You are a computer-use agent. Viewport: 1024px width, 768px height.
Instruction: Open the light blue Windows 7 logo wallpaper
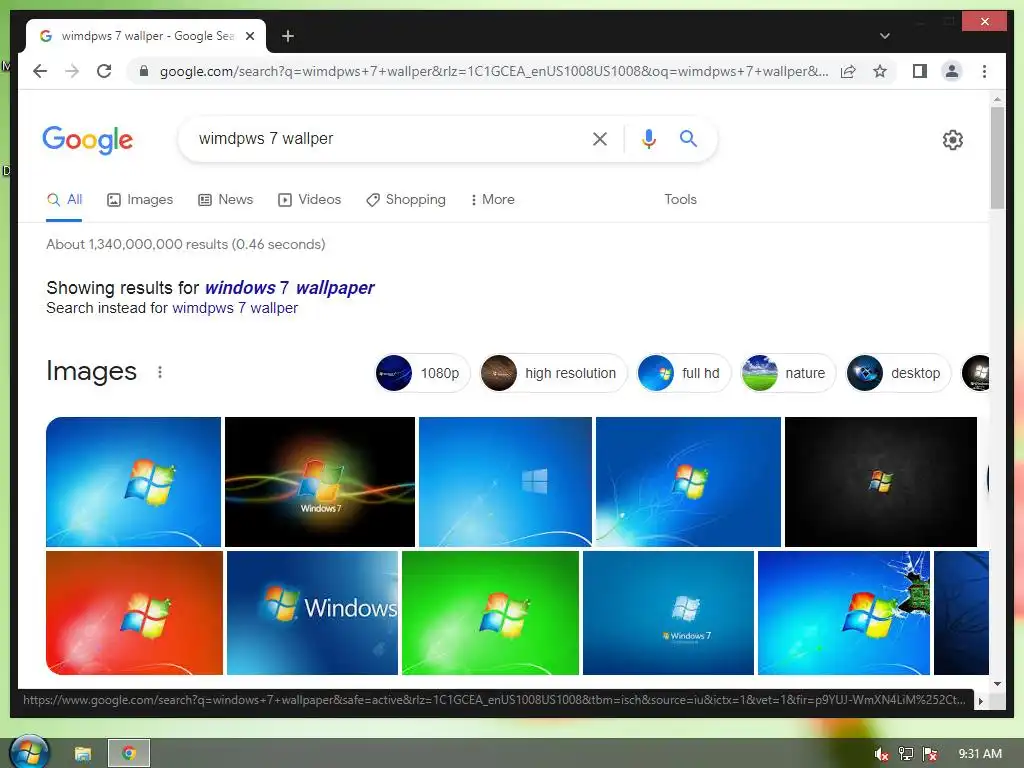[133, 482]
